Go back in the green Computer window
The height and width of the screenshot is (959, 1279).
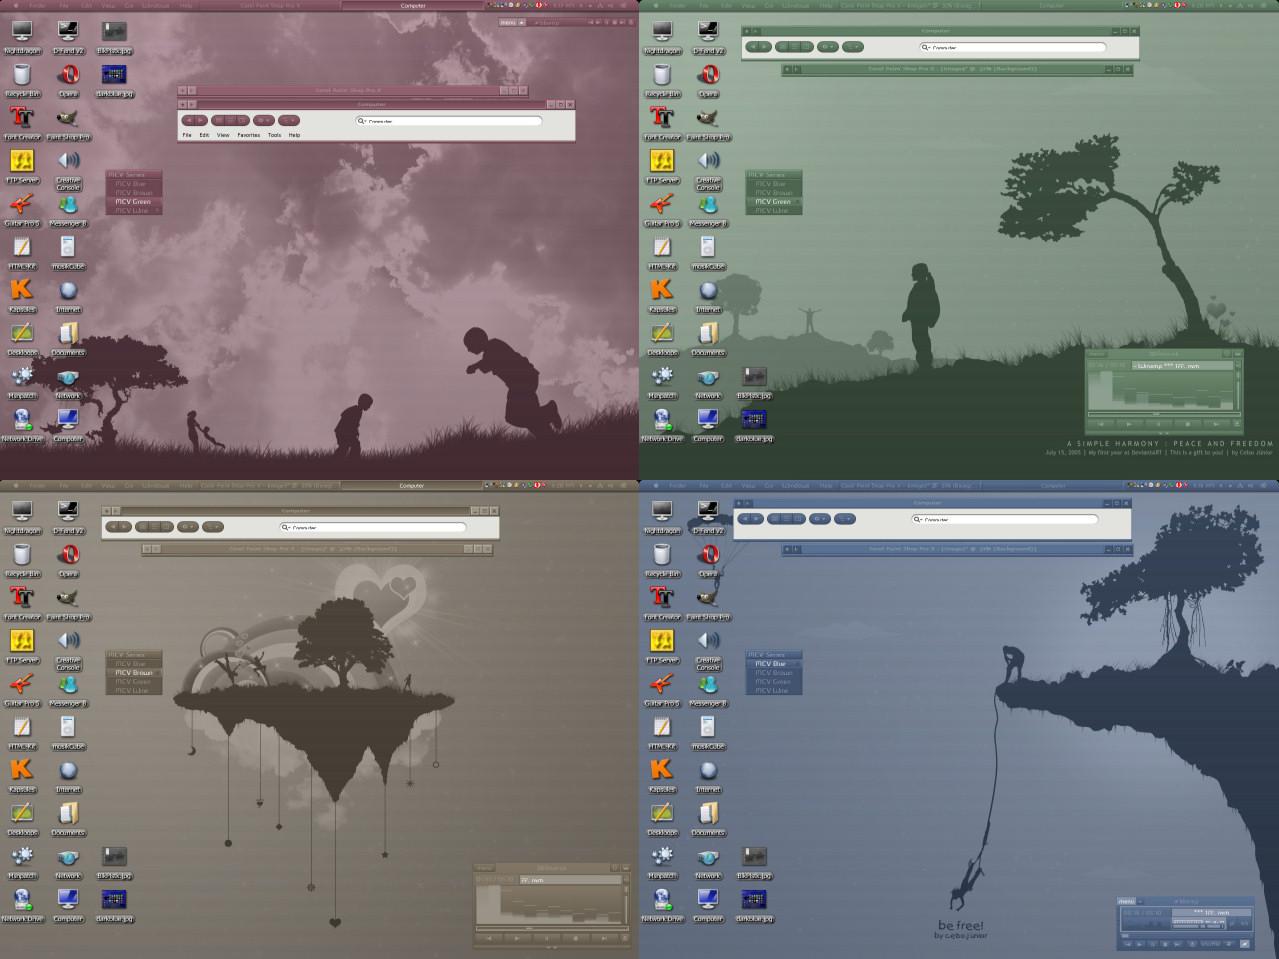click(x=752, y=46)
